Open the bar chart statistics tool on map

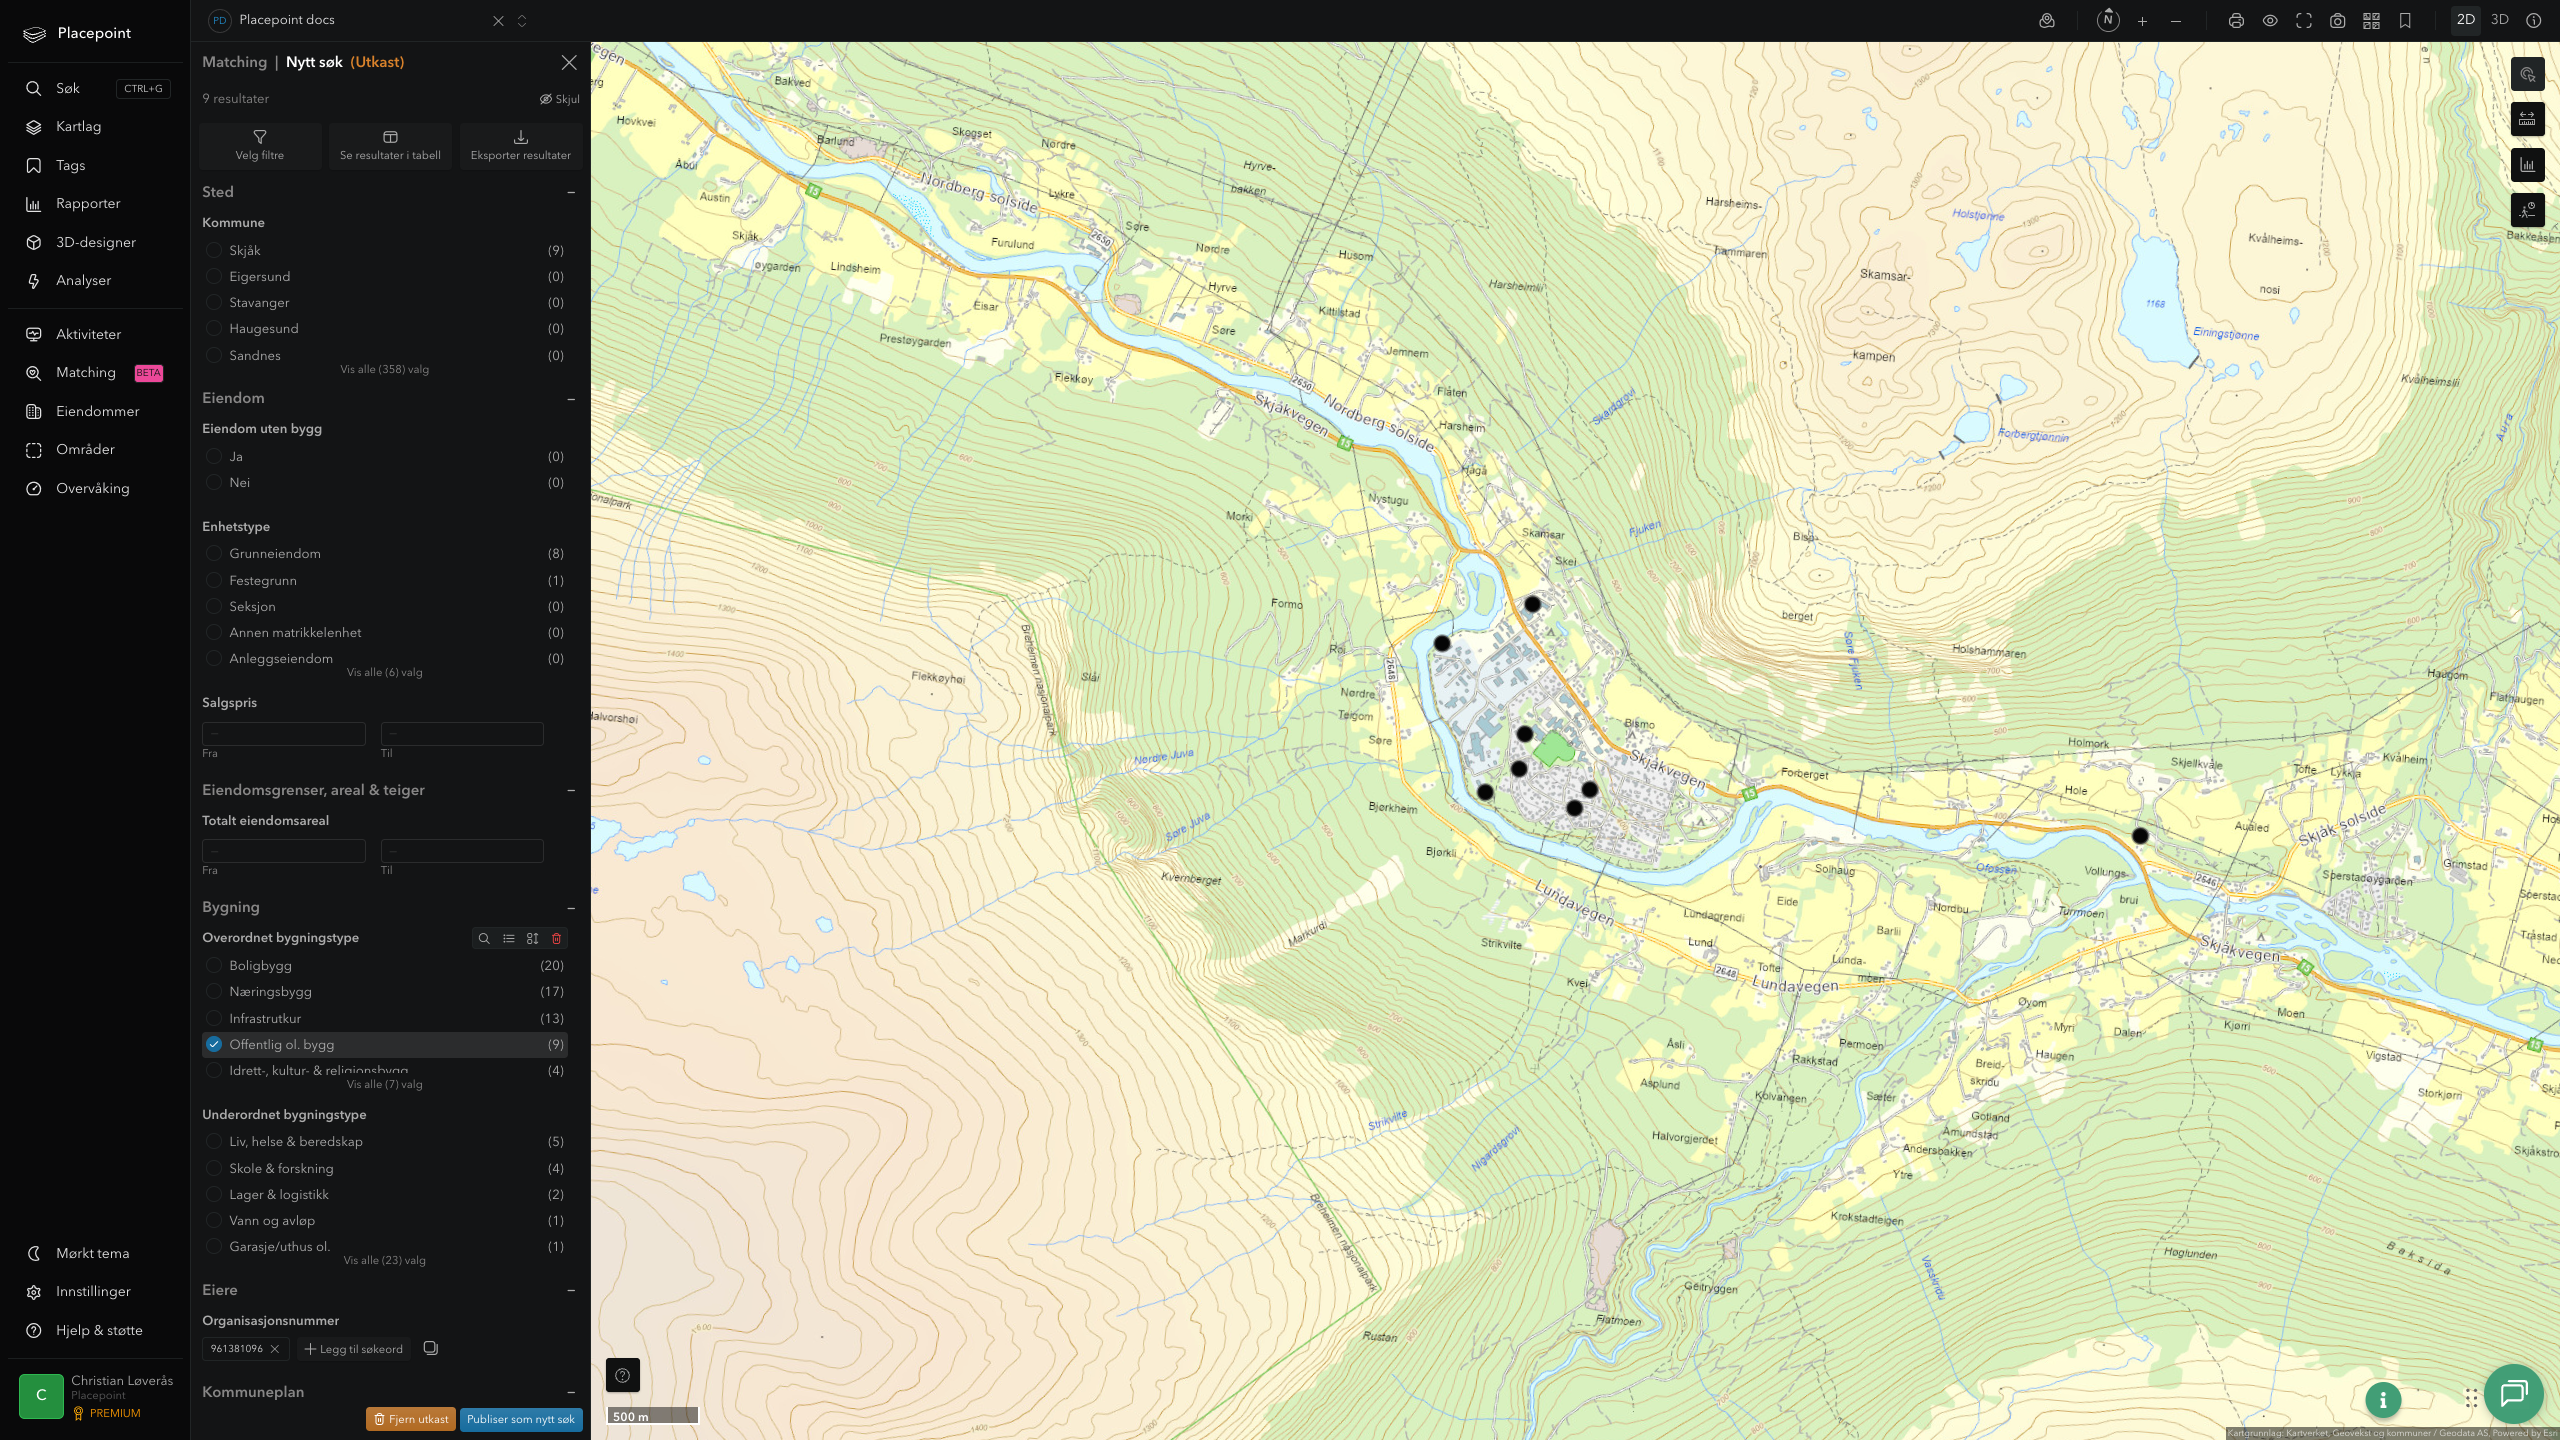pos(2527,165)
